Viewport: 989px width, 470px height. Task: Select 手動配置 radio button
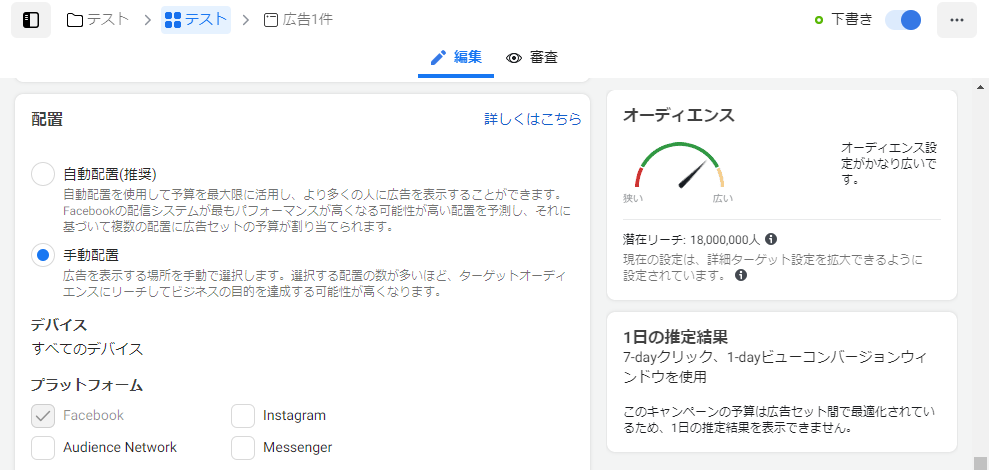(x=43, y=256)
